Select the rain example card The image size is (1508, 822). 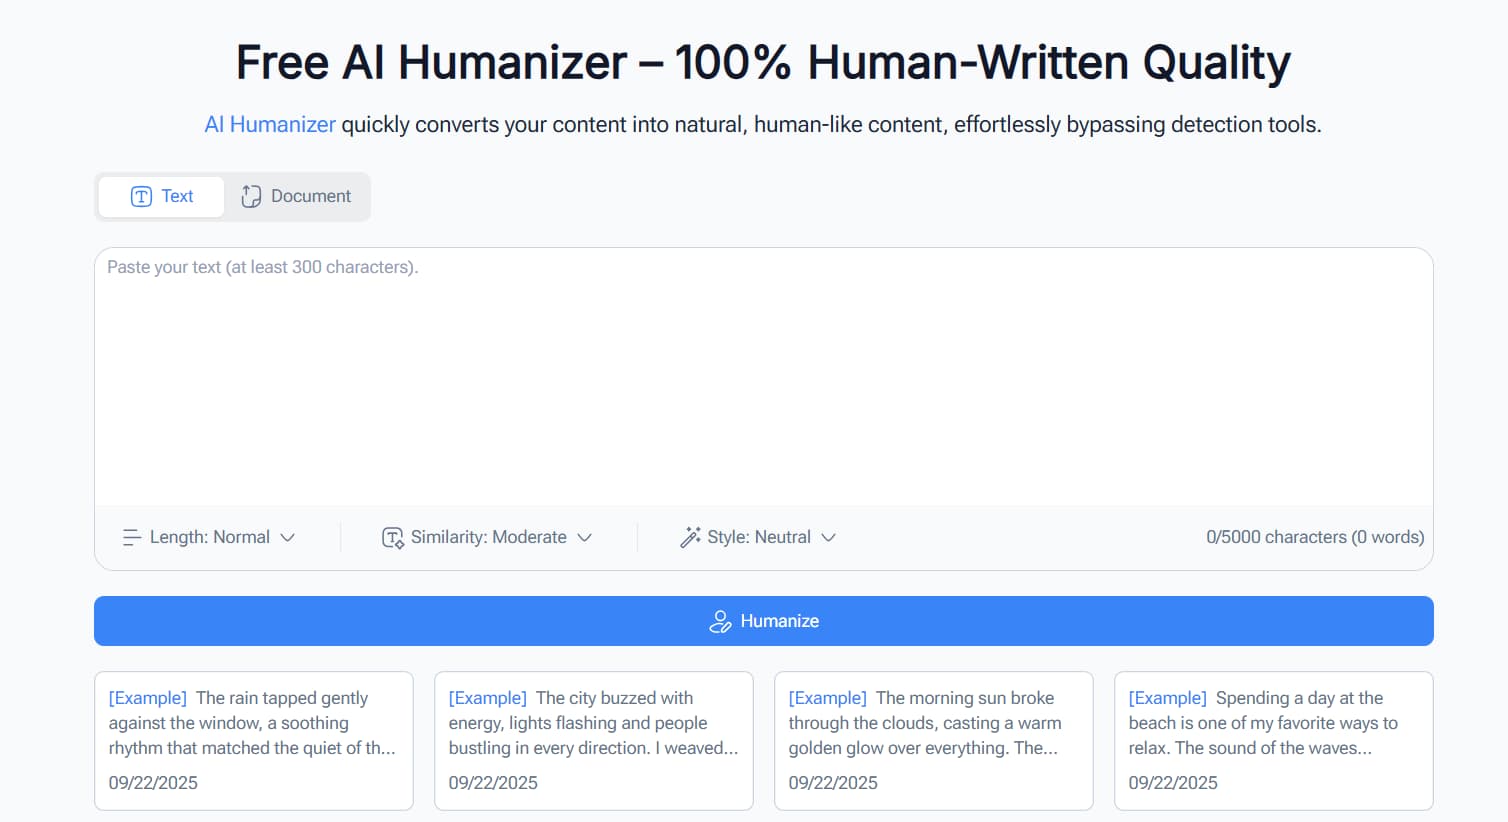coord(253,741)
